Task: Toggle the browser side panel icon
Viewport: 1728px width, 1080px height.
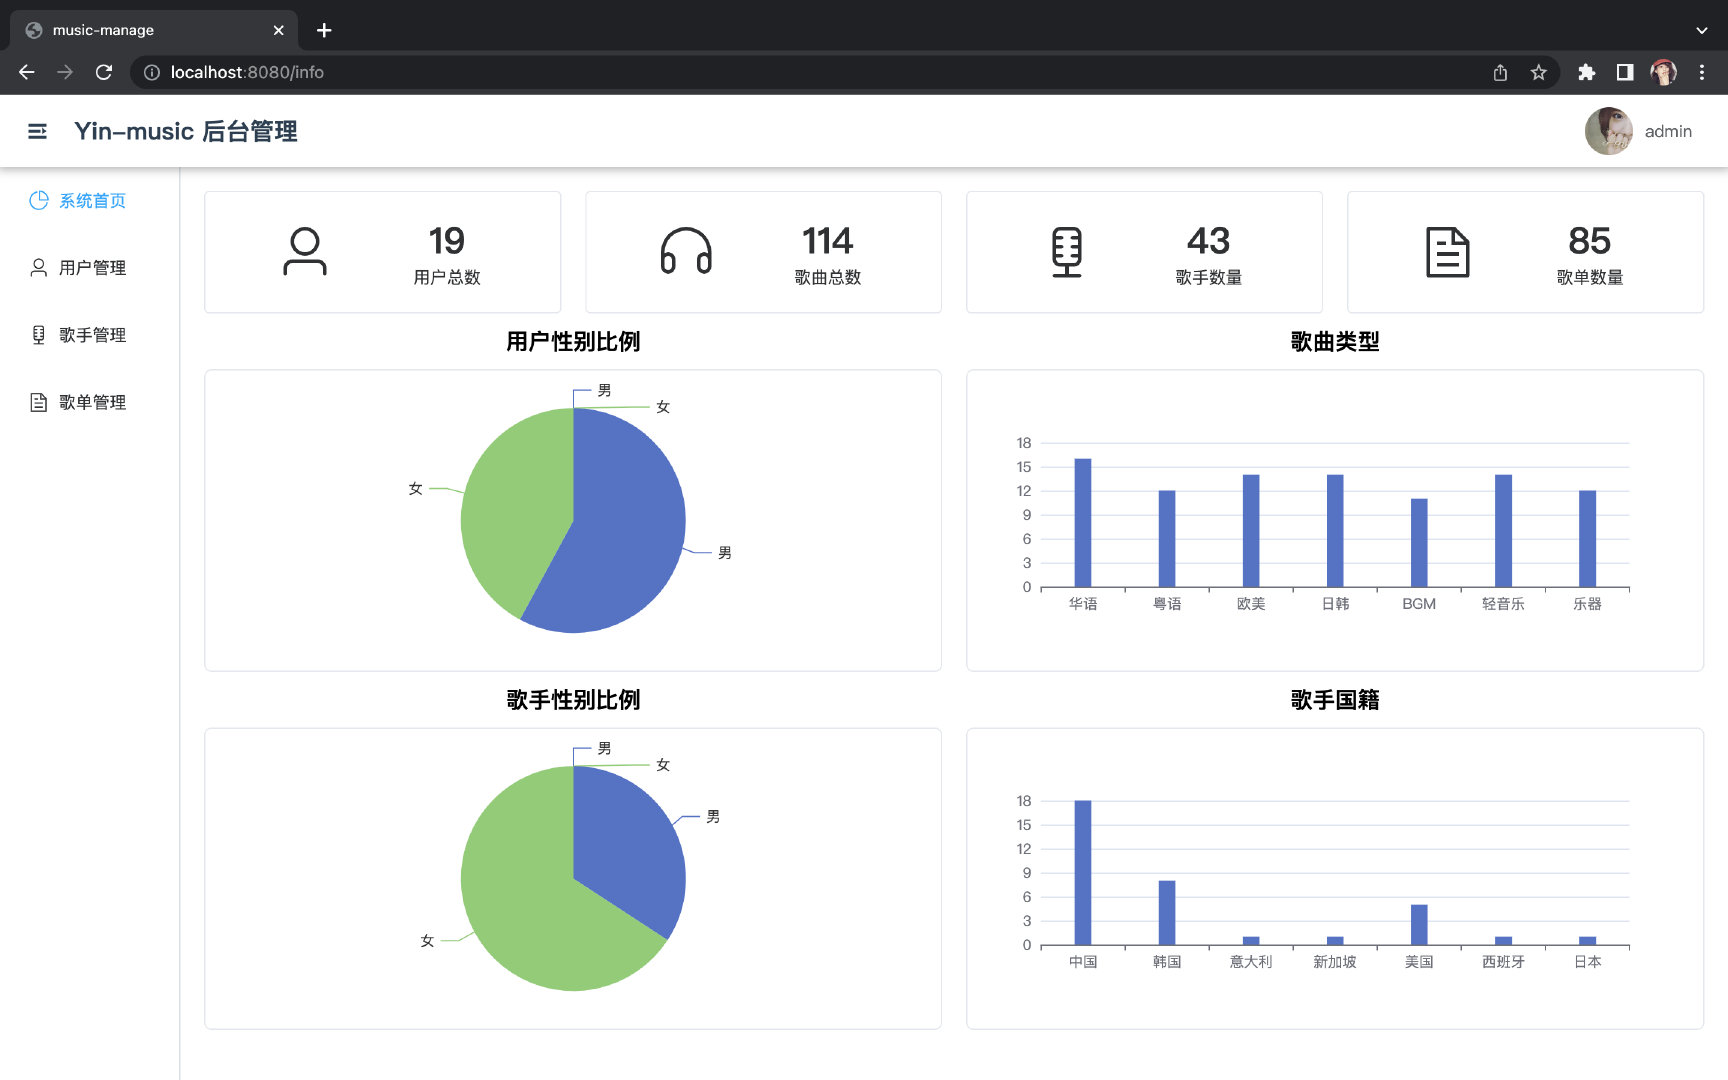Action: (1625, 72)
